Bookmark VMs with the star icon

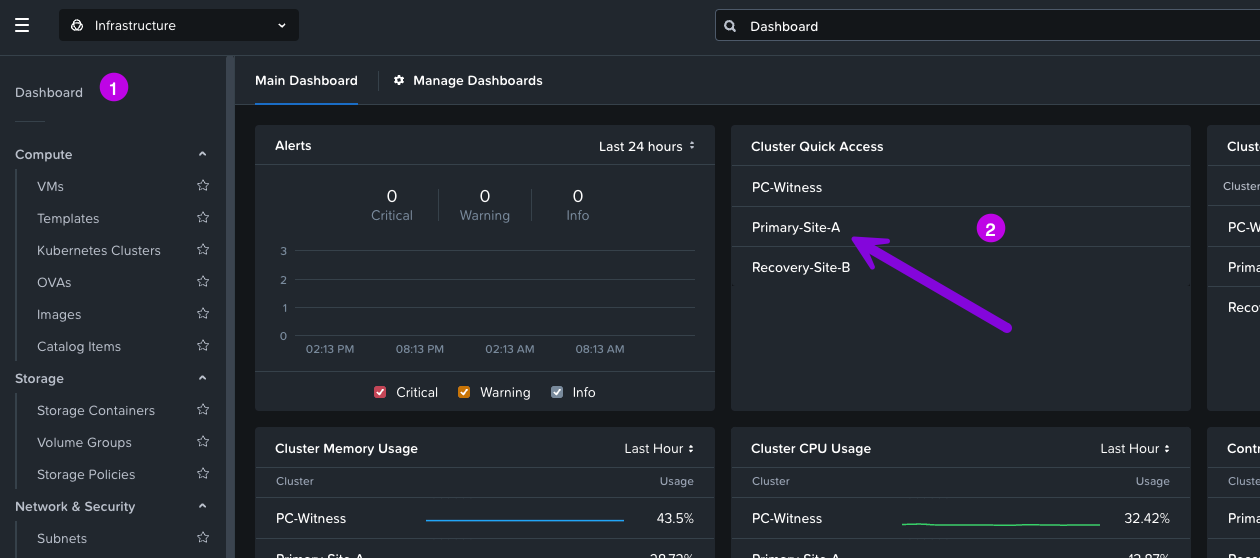tap(203, 185)
